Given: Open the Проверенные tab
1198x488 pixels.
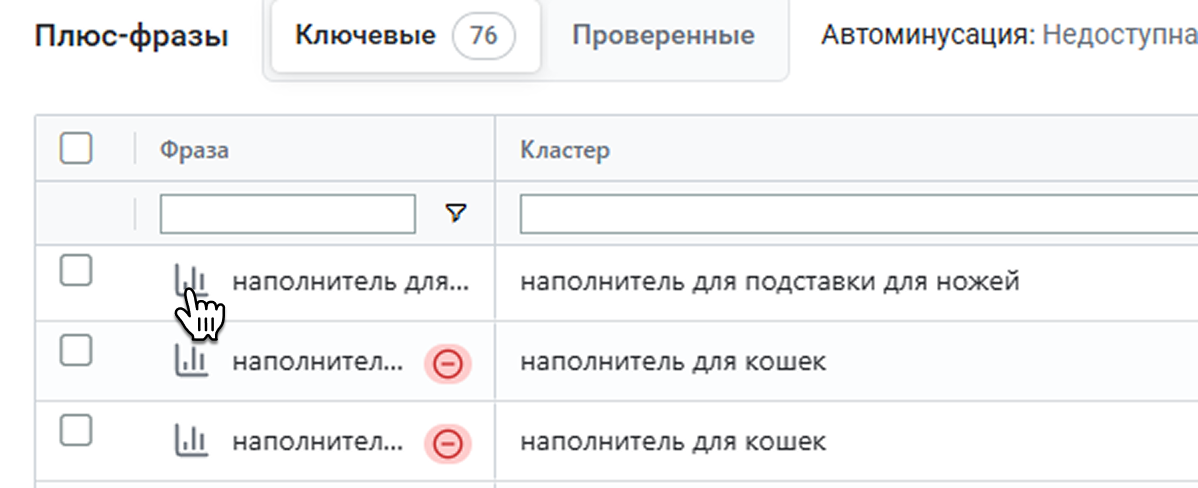Looking at the screenshot, I should coord(663,37).
